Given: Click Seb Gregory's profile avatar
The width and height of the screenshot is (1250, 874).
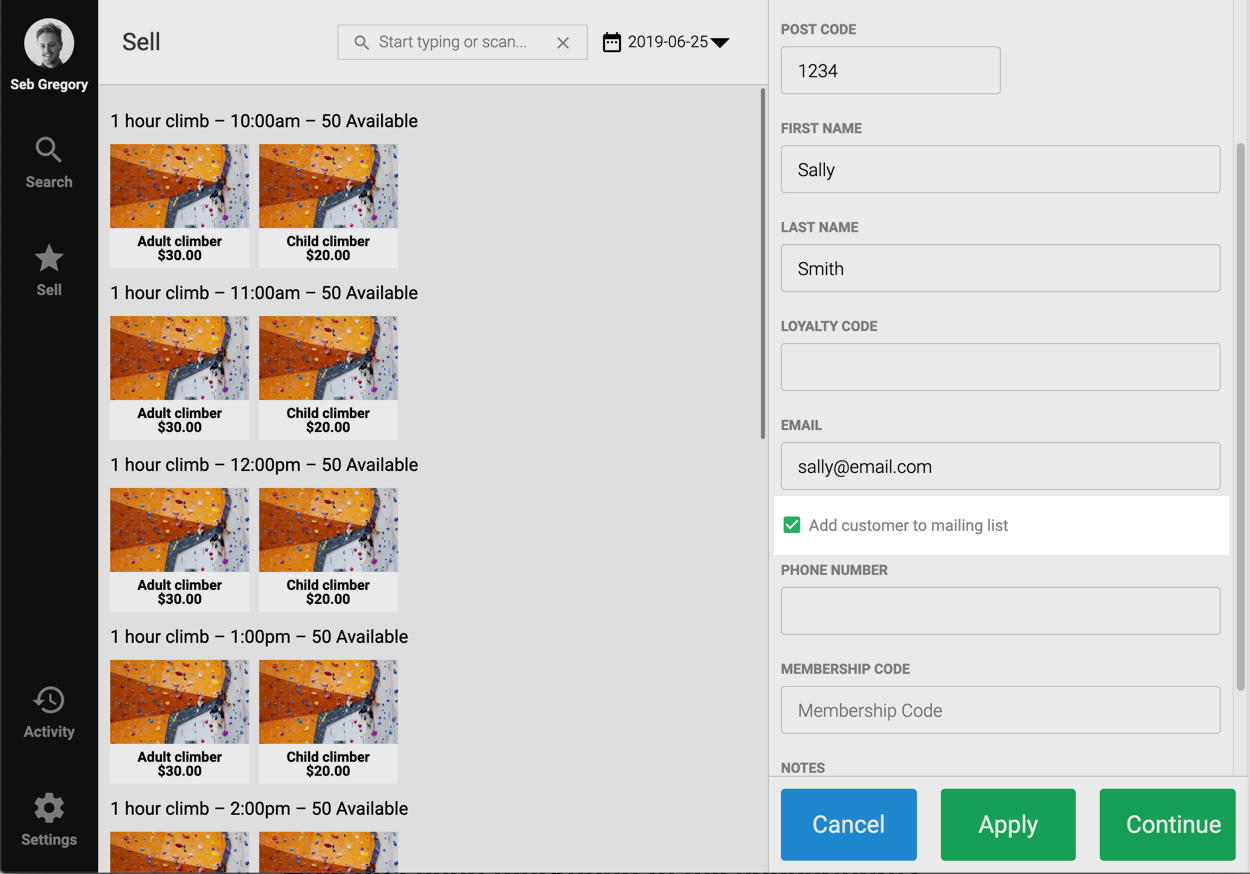Looking at the screenshot, I should [49, 43].
